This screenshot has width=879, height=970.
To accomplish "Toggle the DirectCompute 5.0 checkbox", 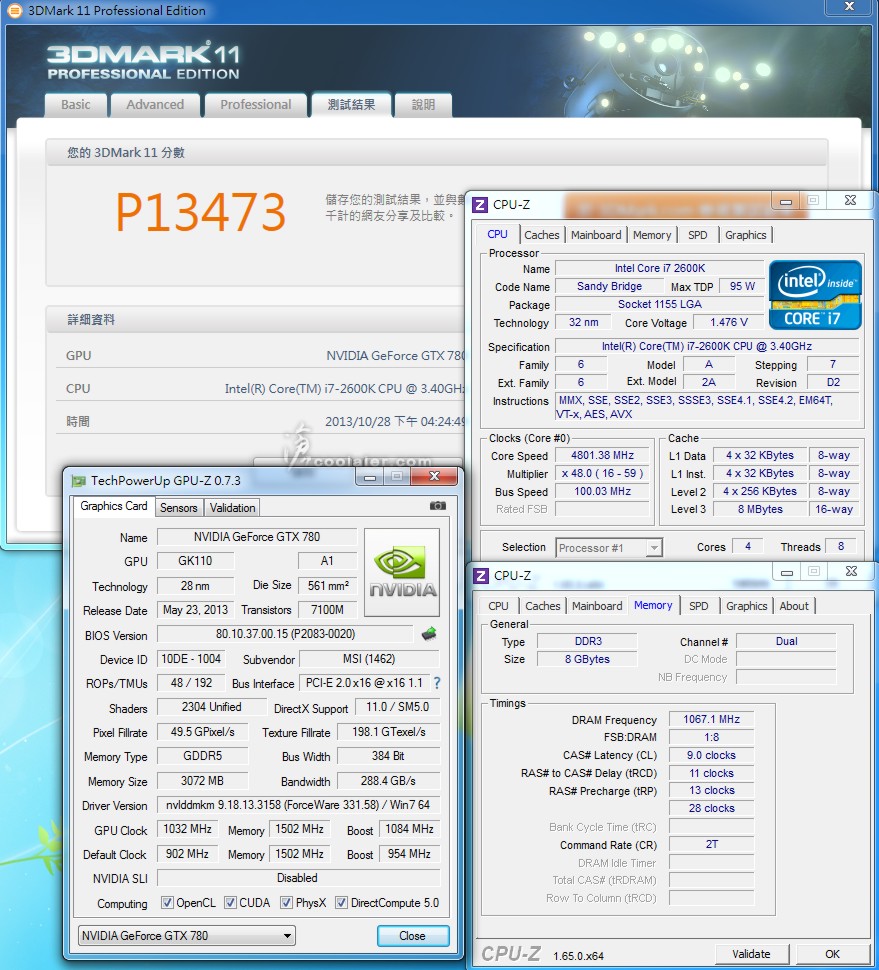I will click(x=341, y=903).
